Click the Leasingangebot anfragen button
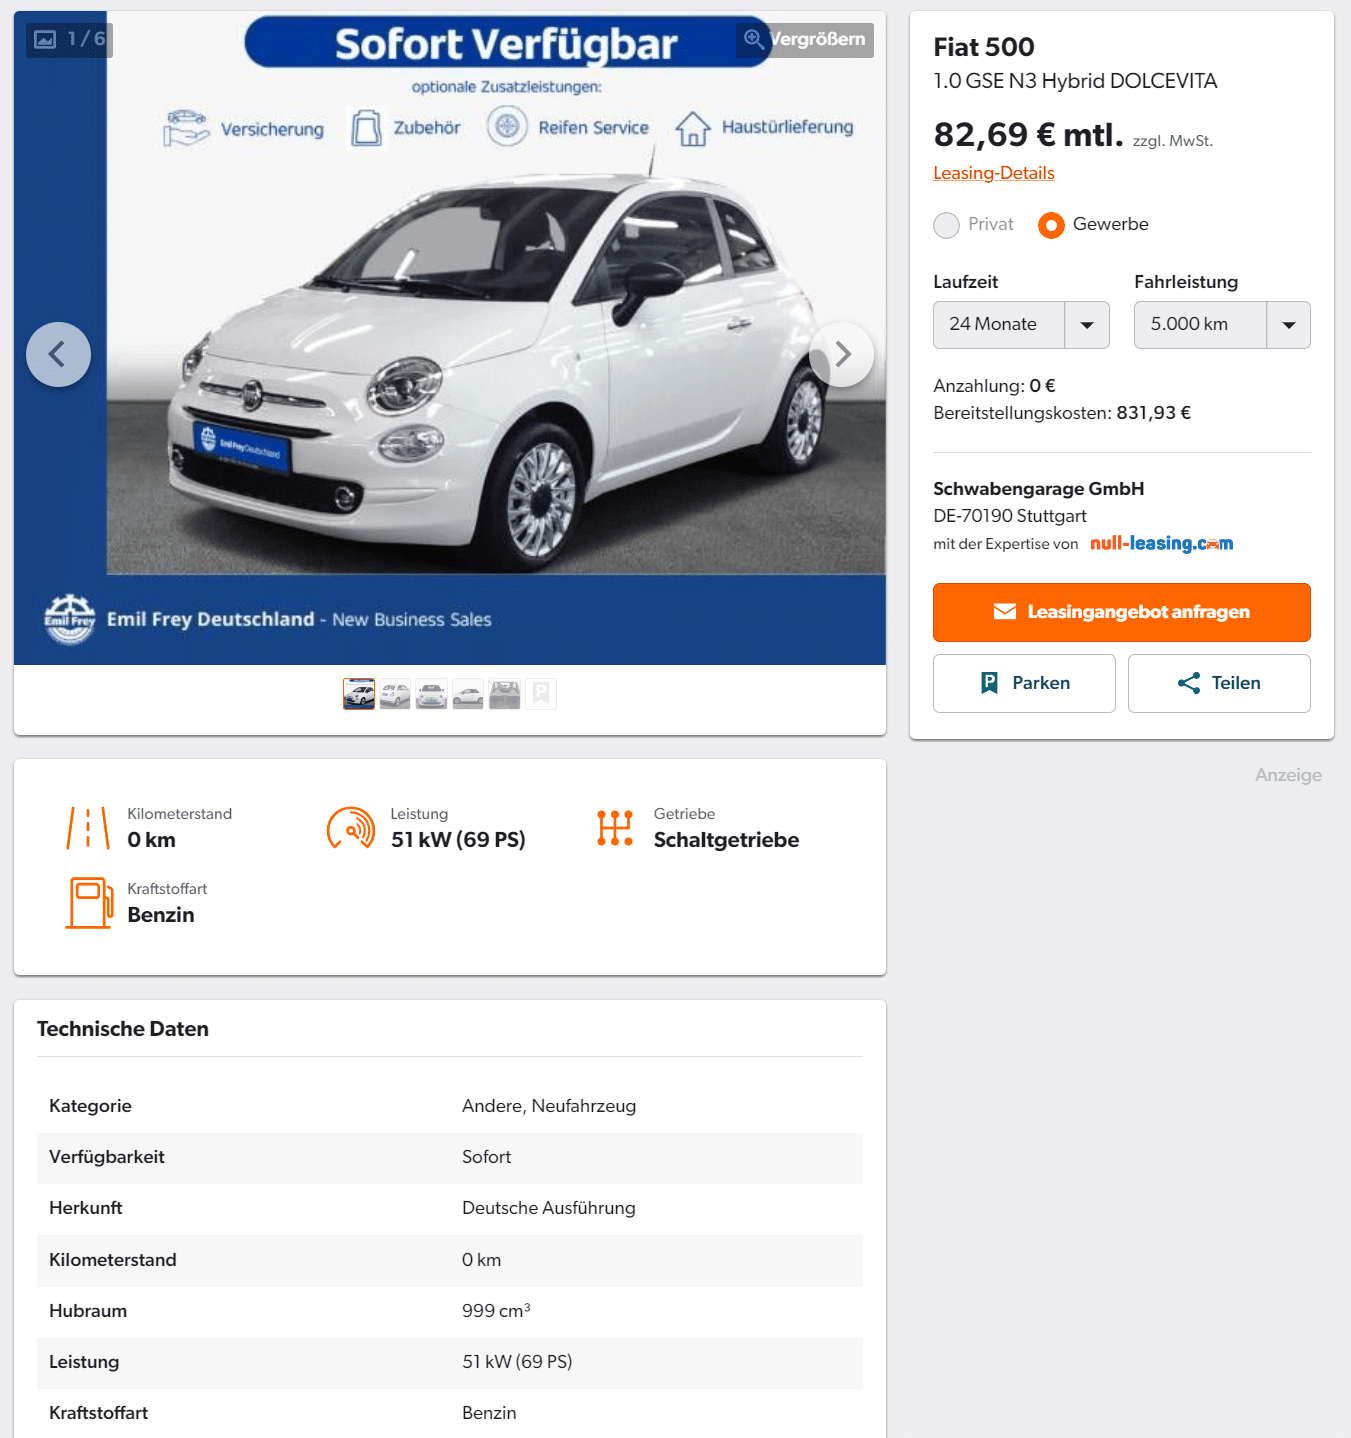Screen dimensions: 1351x1438 (x=1122, y=612)
